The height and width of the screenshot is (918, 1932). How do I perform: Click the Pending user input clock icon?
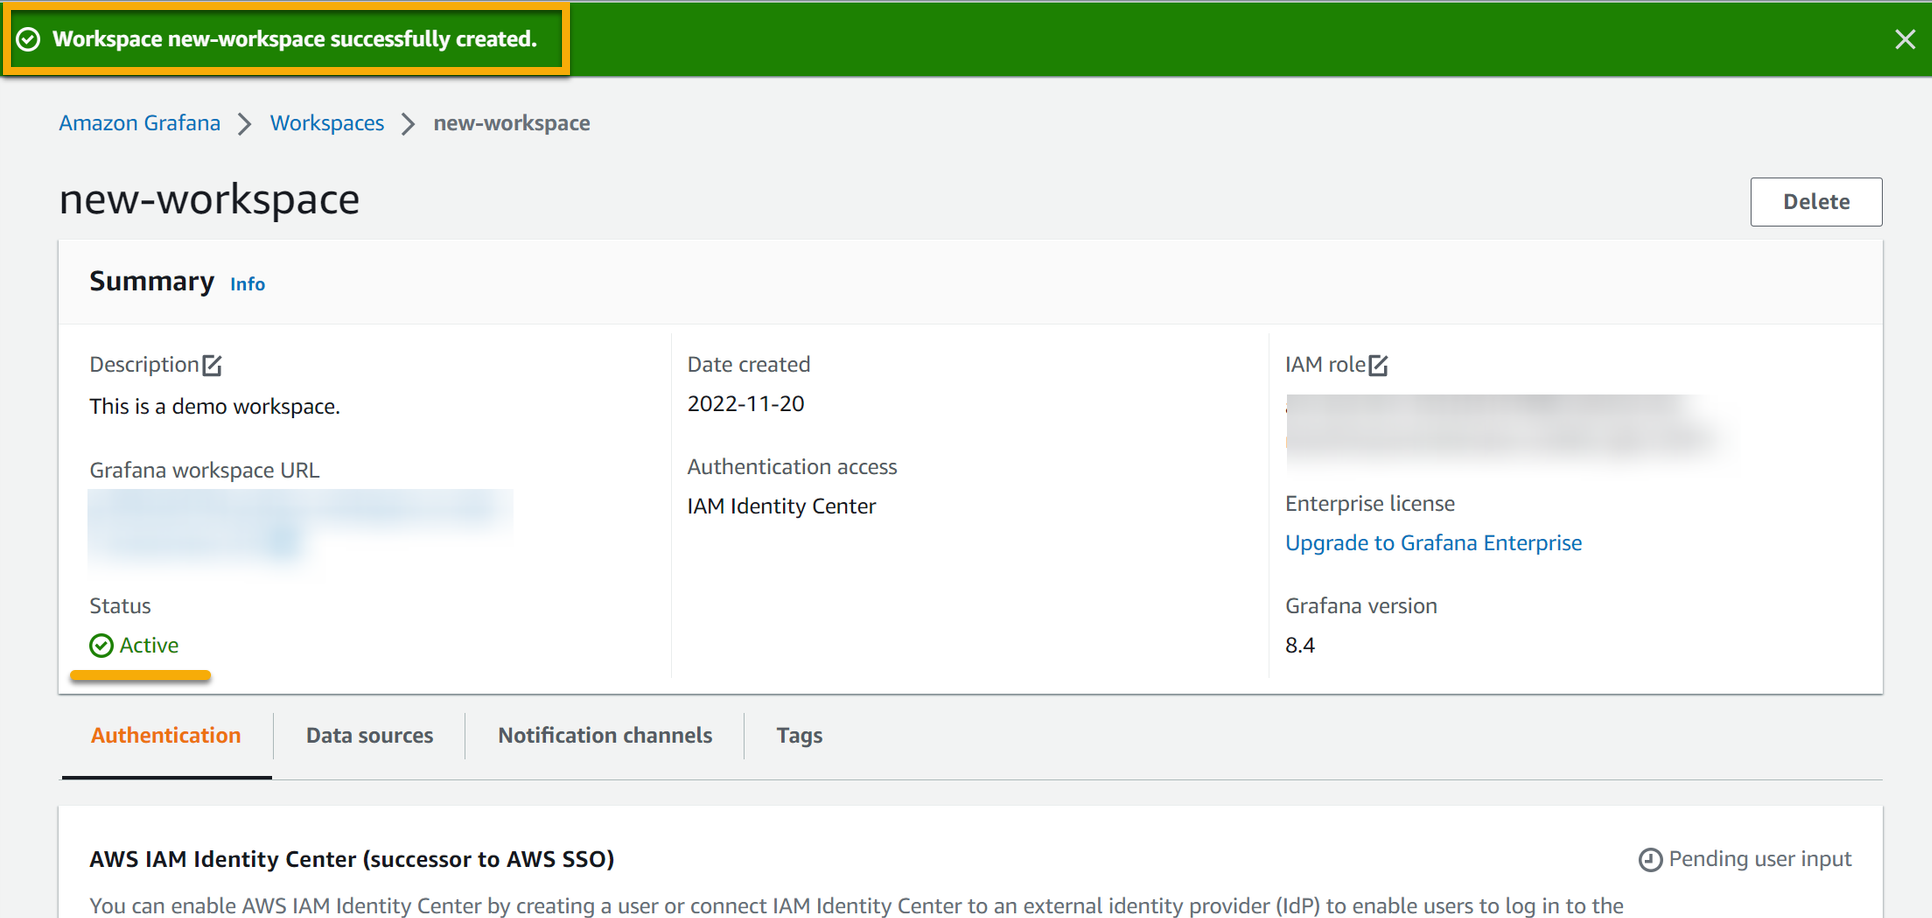(x=1650, y=860)
